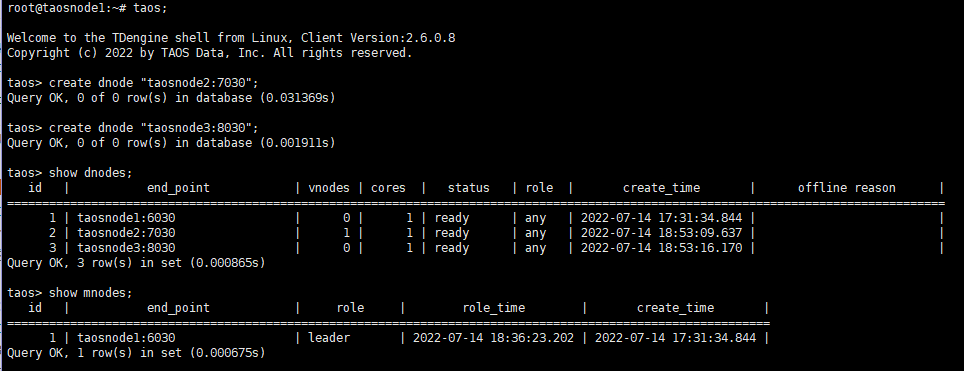Click the 'show dnodes;' command

point(90,173)
